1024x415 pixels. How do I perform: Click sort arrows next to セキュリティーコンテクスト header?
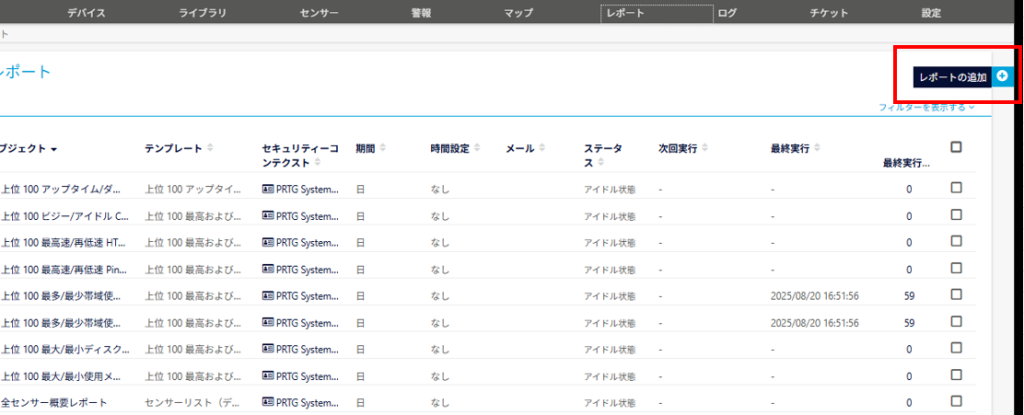coord(317,161)
